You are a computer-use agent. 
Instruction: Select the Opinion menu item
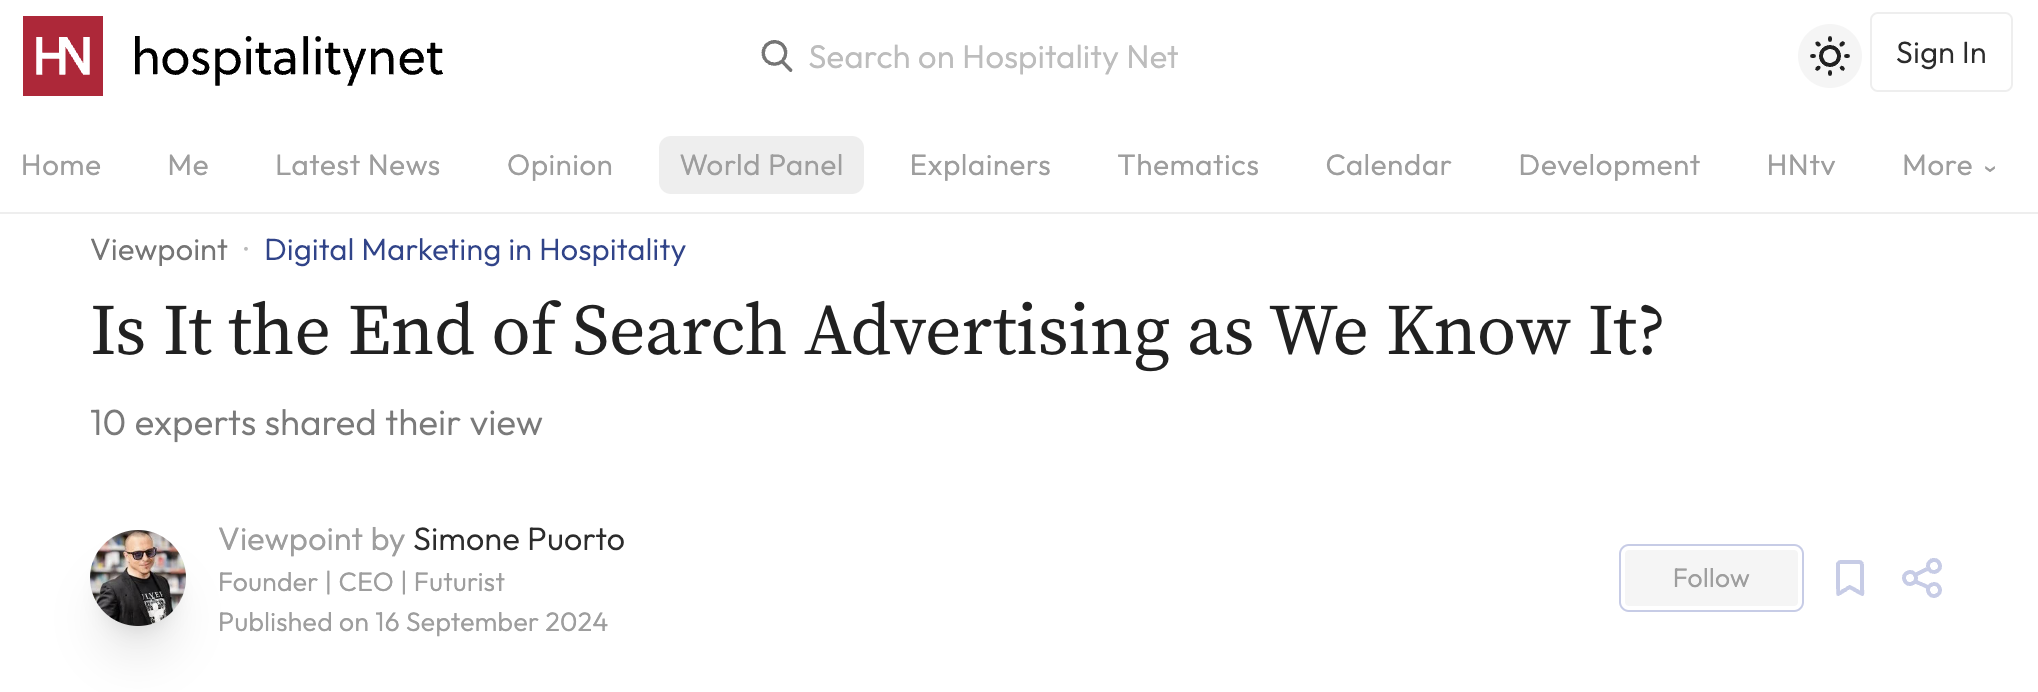[559, 165]
